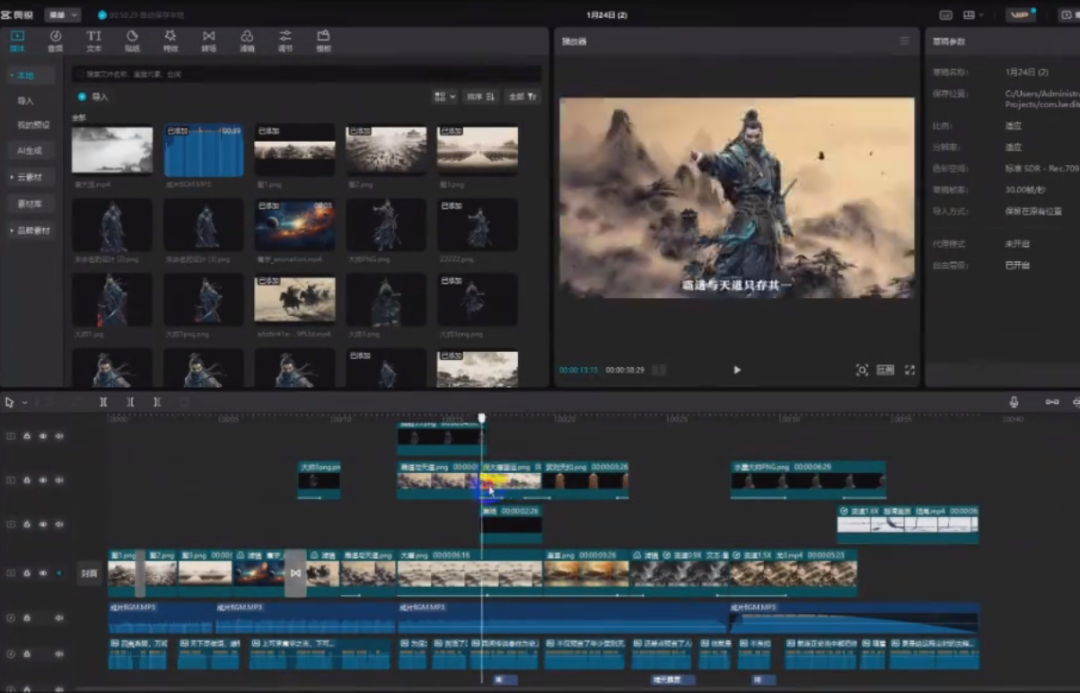The height and width of the screenshot is (693, 1080).
Task: Hide the main track beside the 封面 button
Action: point(43,573)
